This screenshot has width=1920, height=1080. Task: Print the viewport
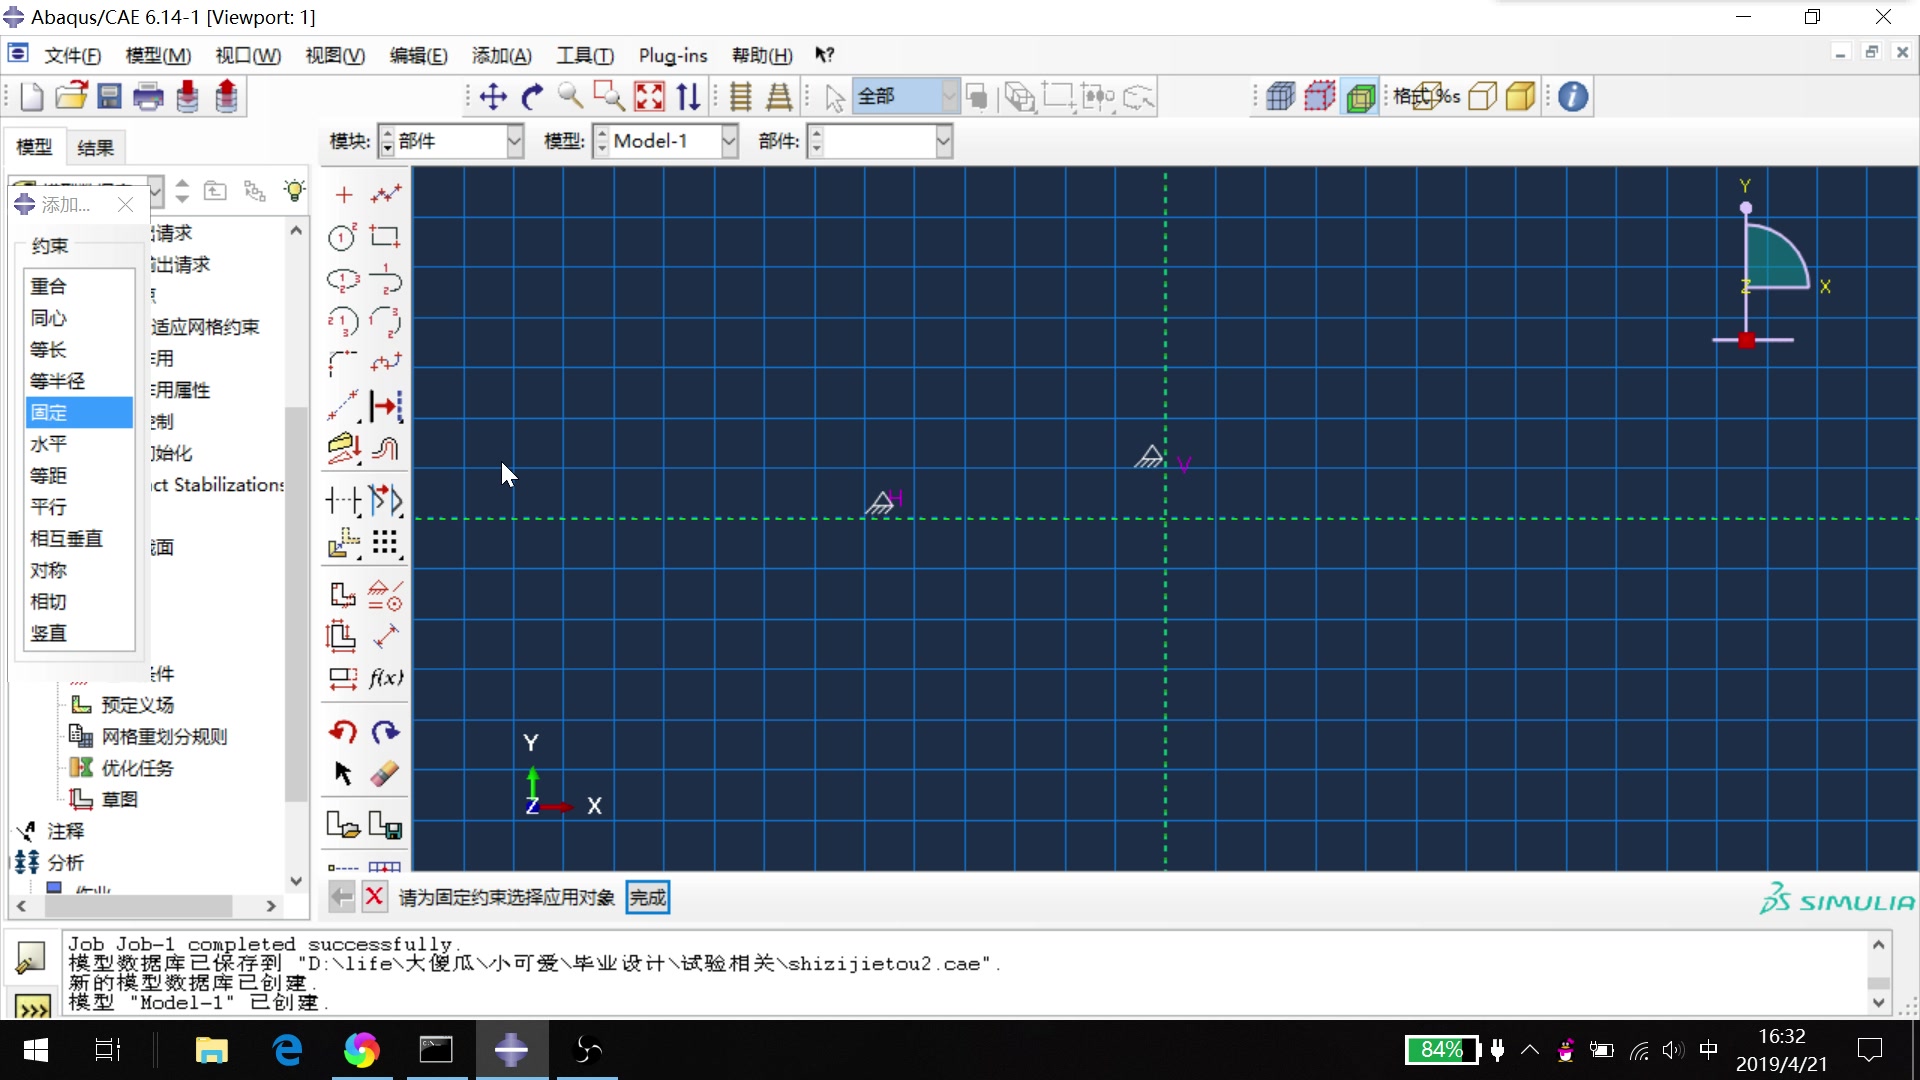[x=148, y=97]
